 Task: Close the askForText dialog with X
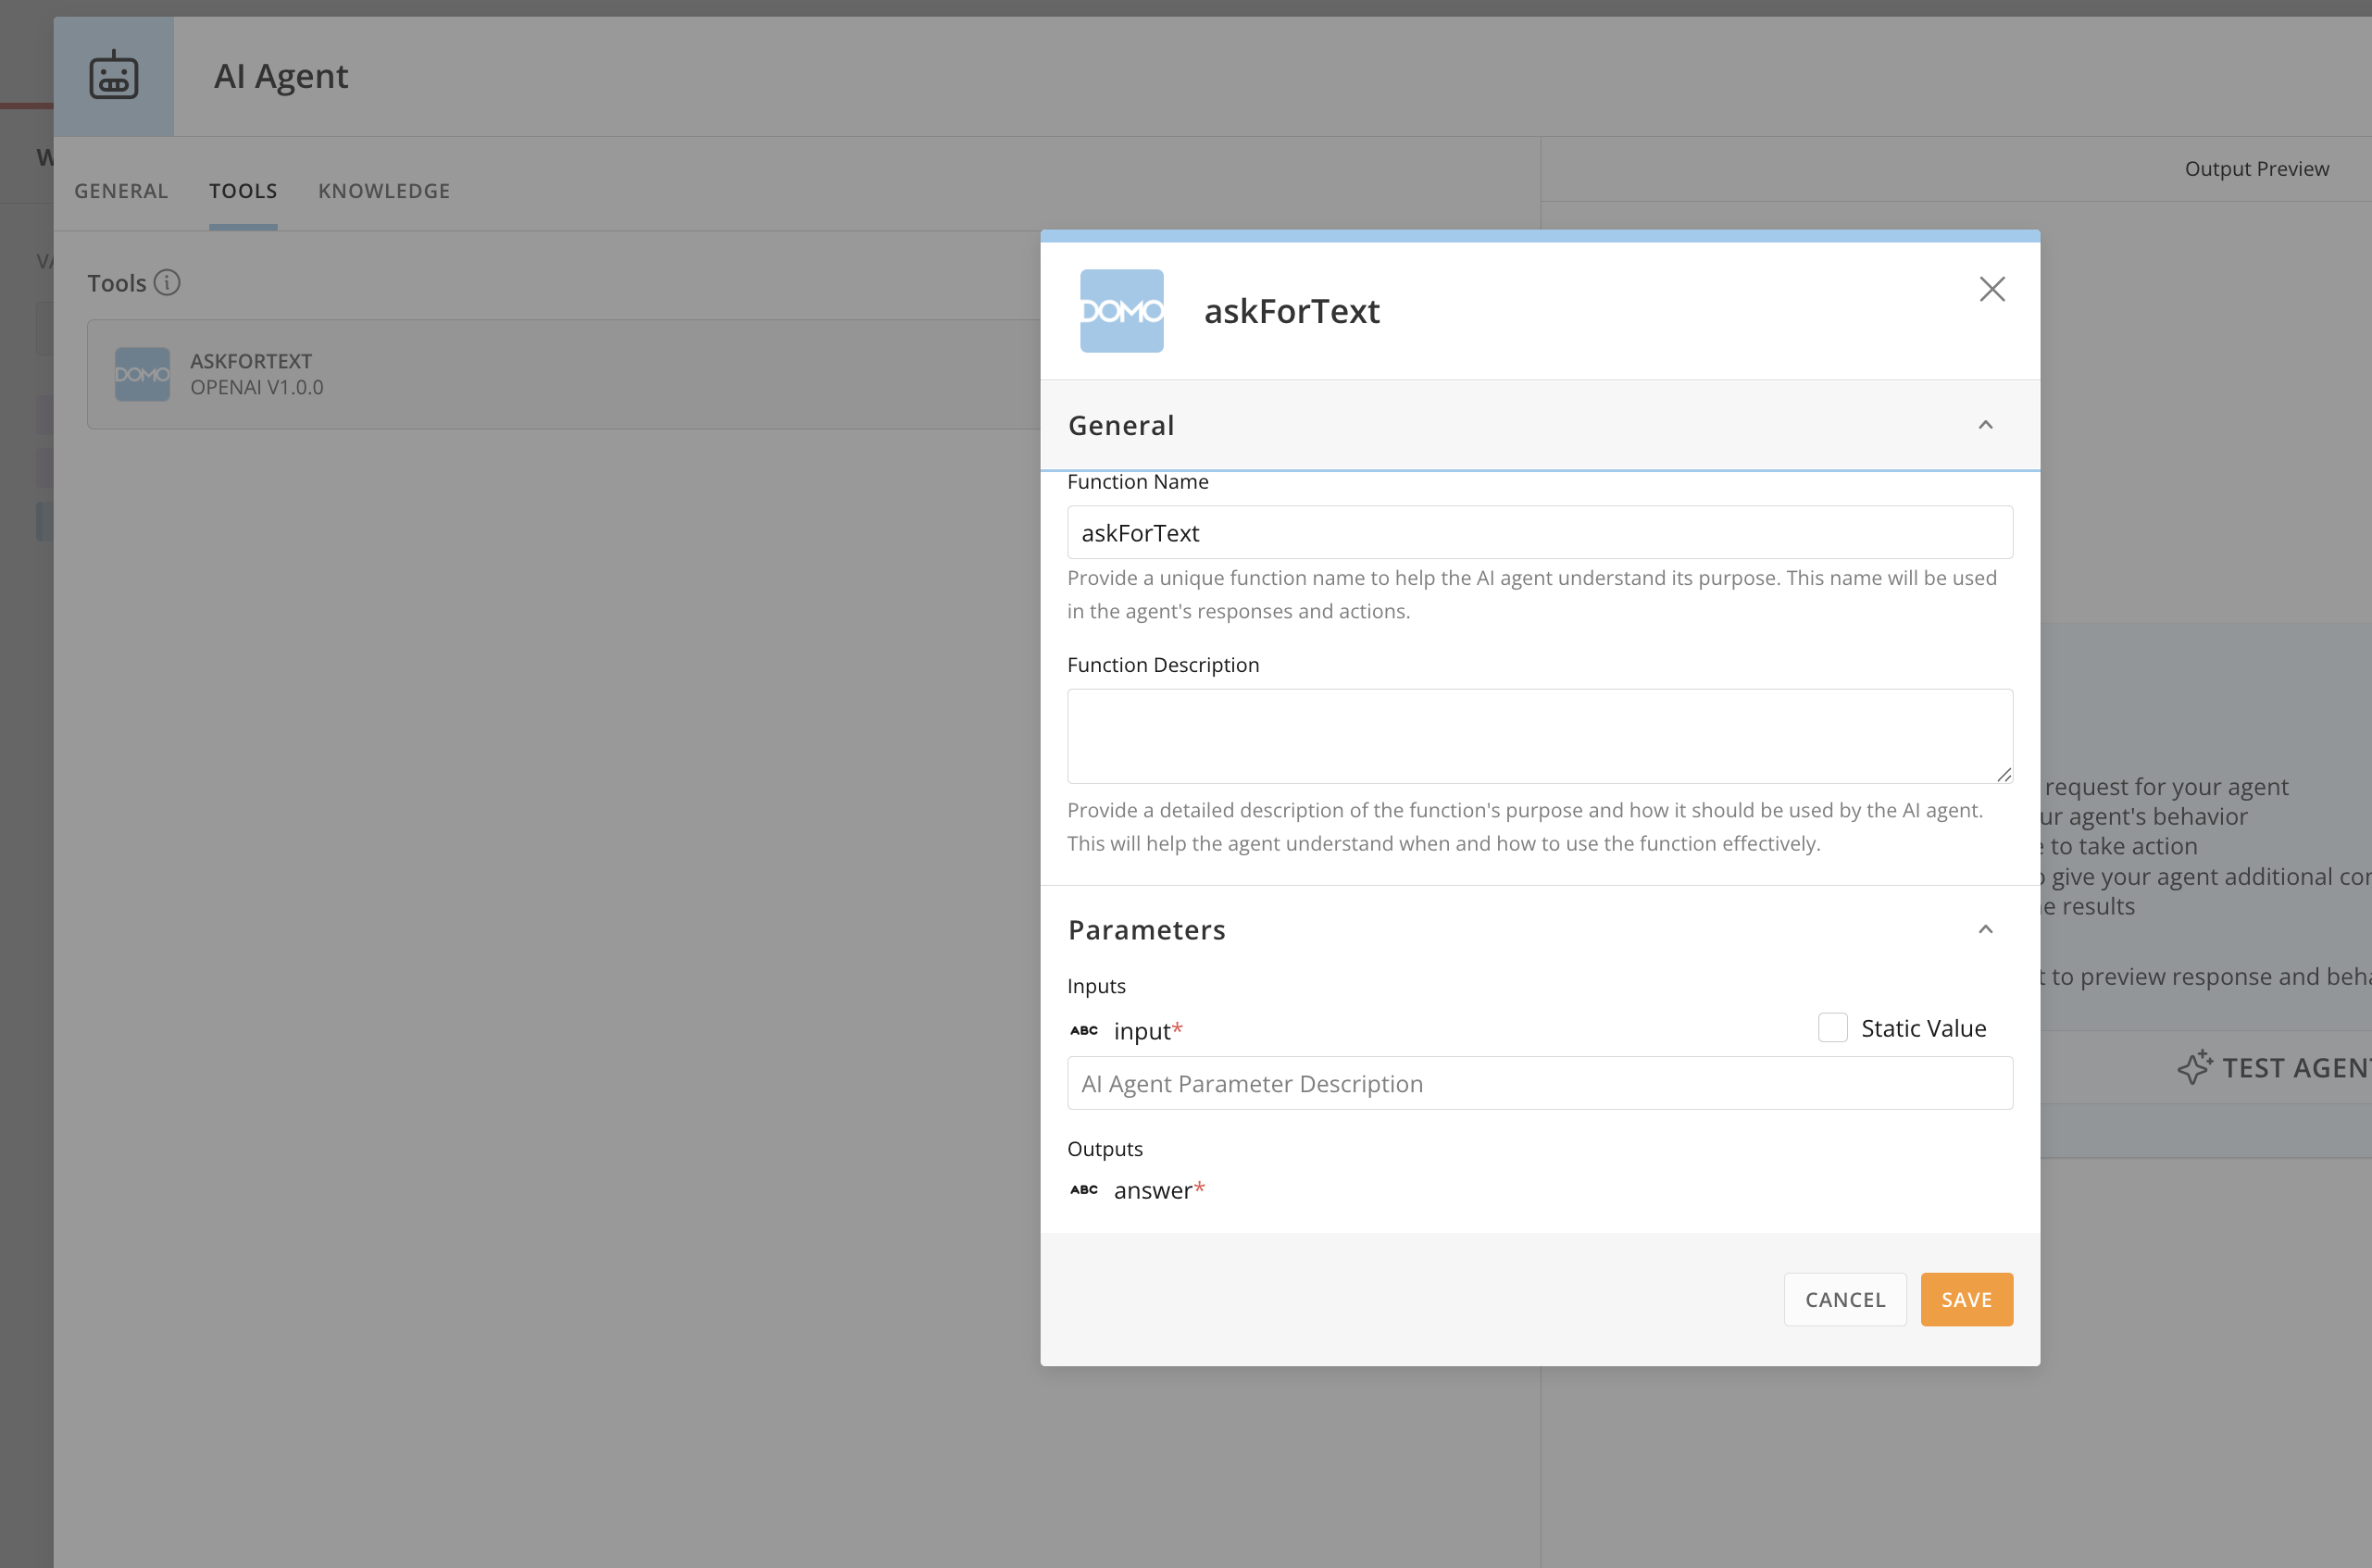point(1991,289)
